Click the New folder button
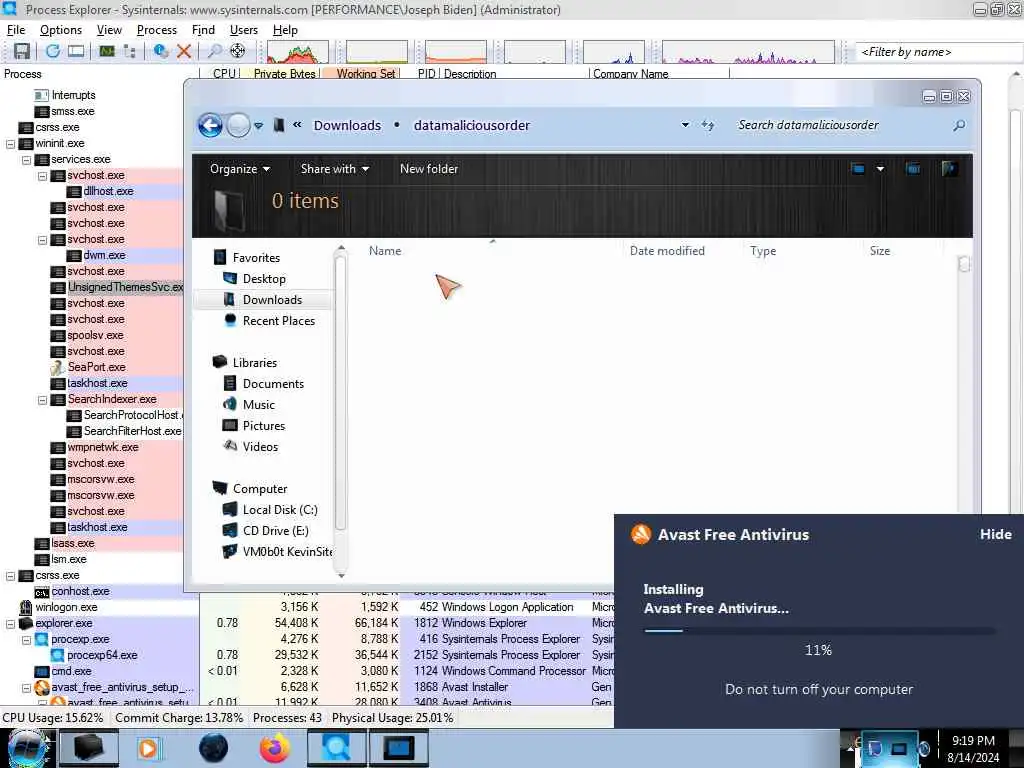The height and width of the screenshot is (768, 1024). pos(428,168)
